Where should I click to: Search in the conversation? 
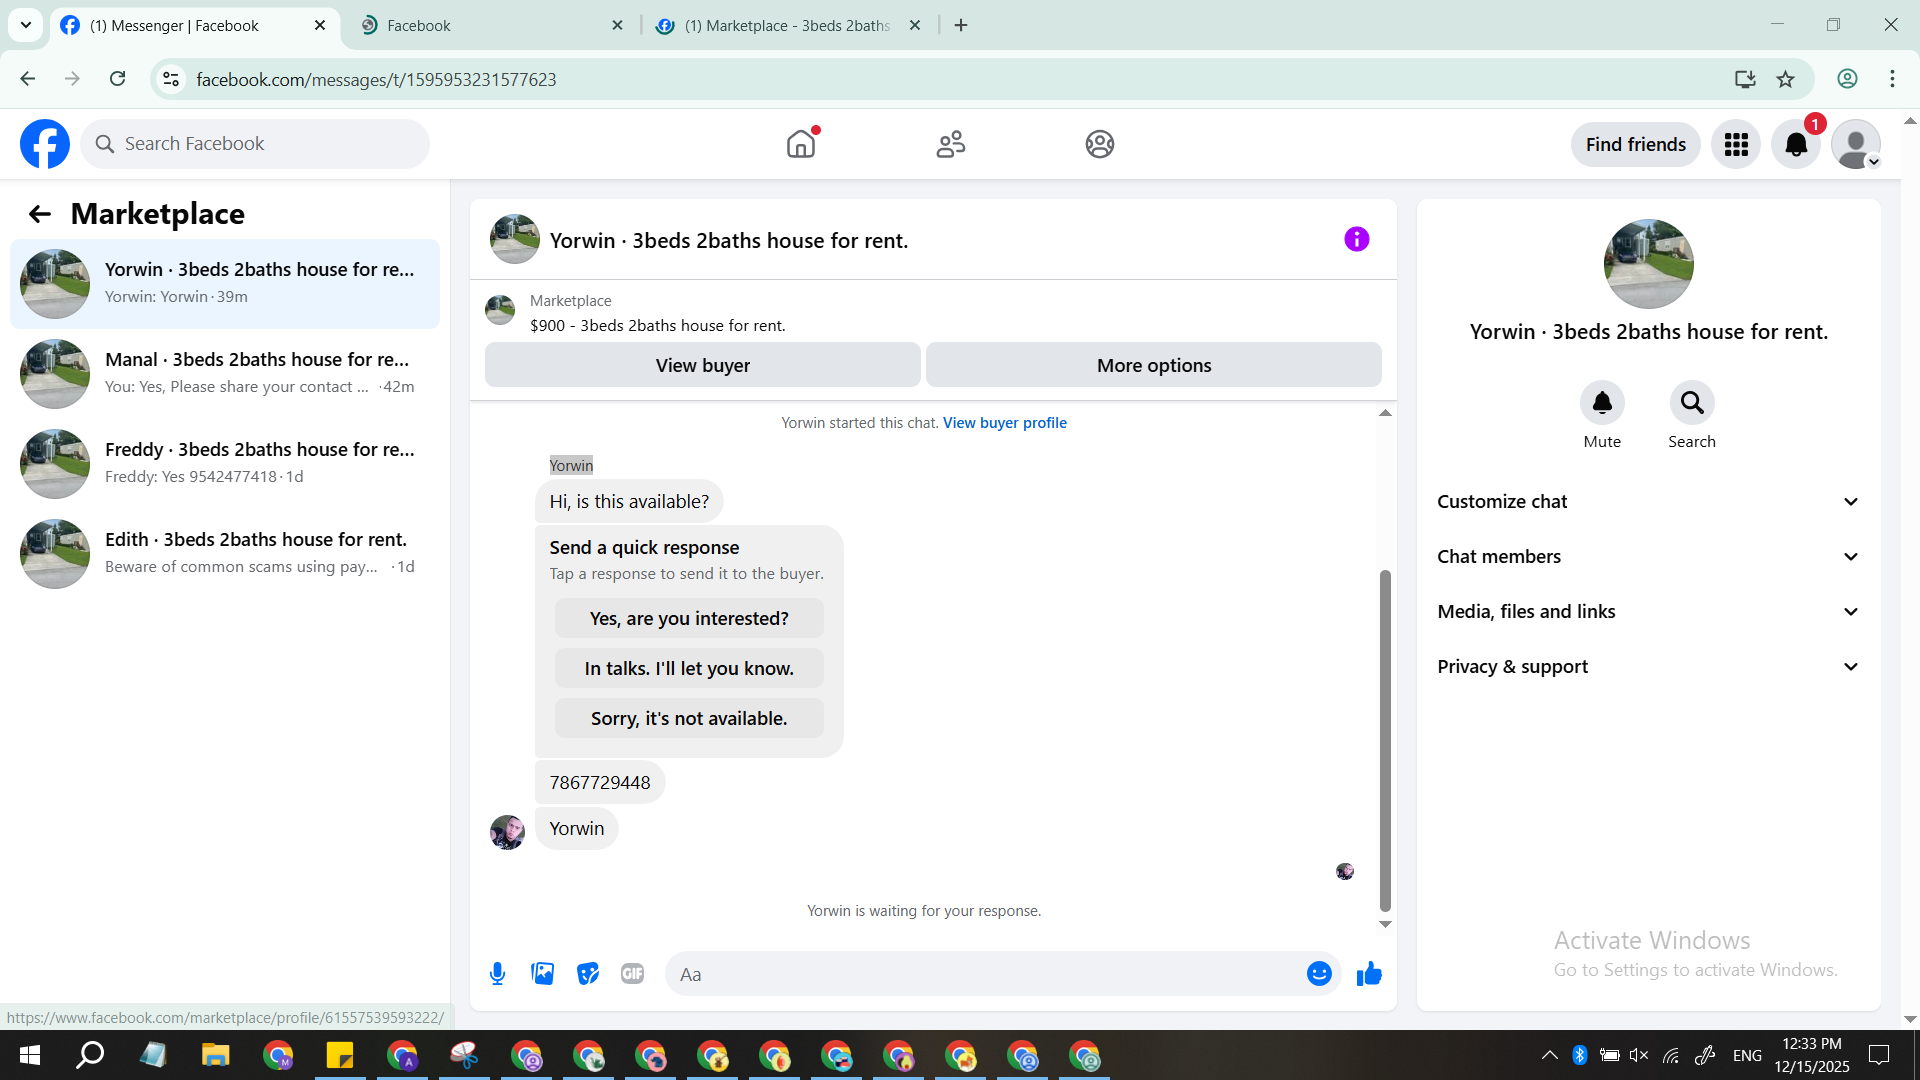tap(1692, 403)
